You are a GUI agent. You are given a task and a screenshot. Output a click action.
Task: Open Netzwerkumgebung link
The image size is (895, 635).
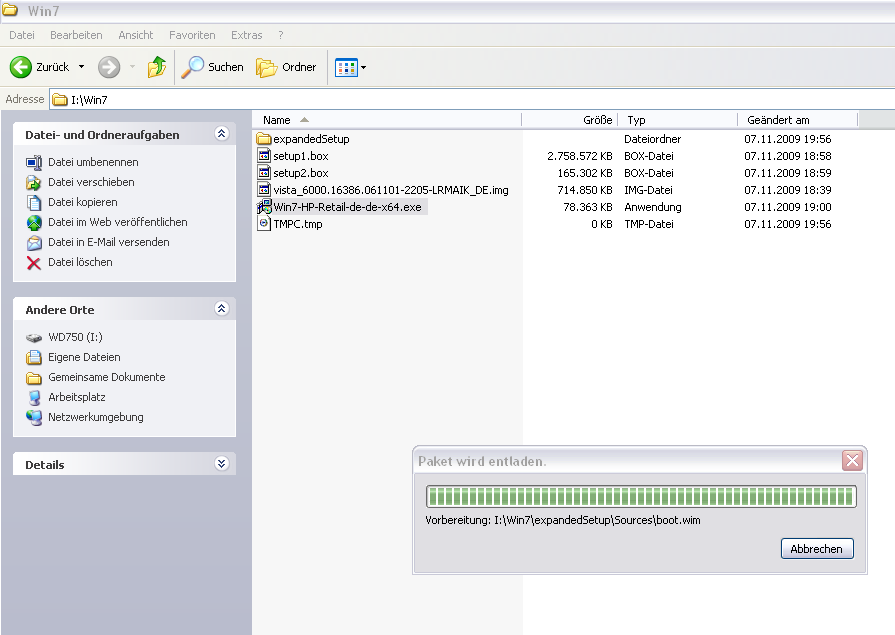pos(96,417)
